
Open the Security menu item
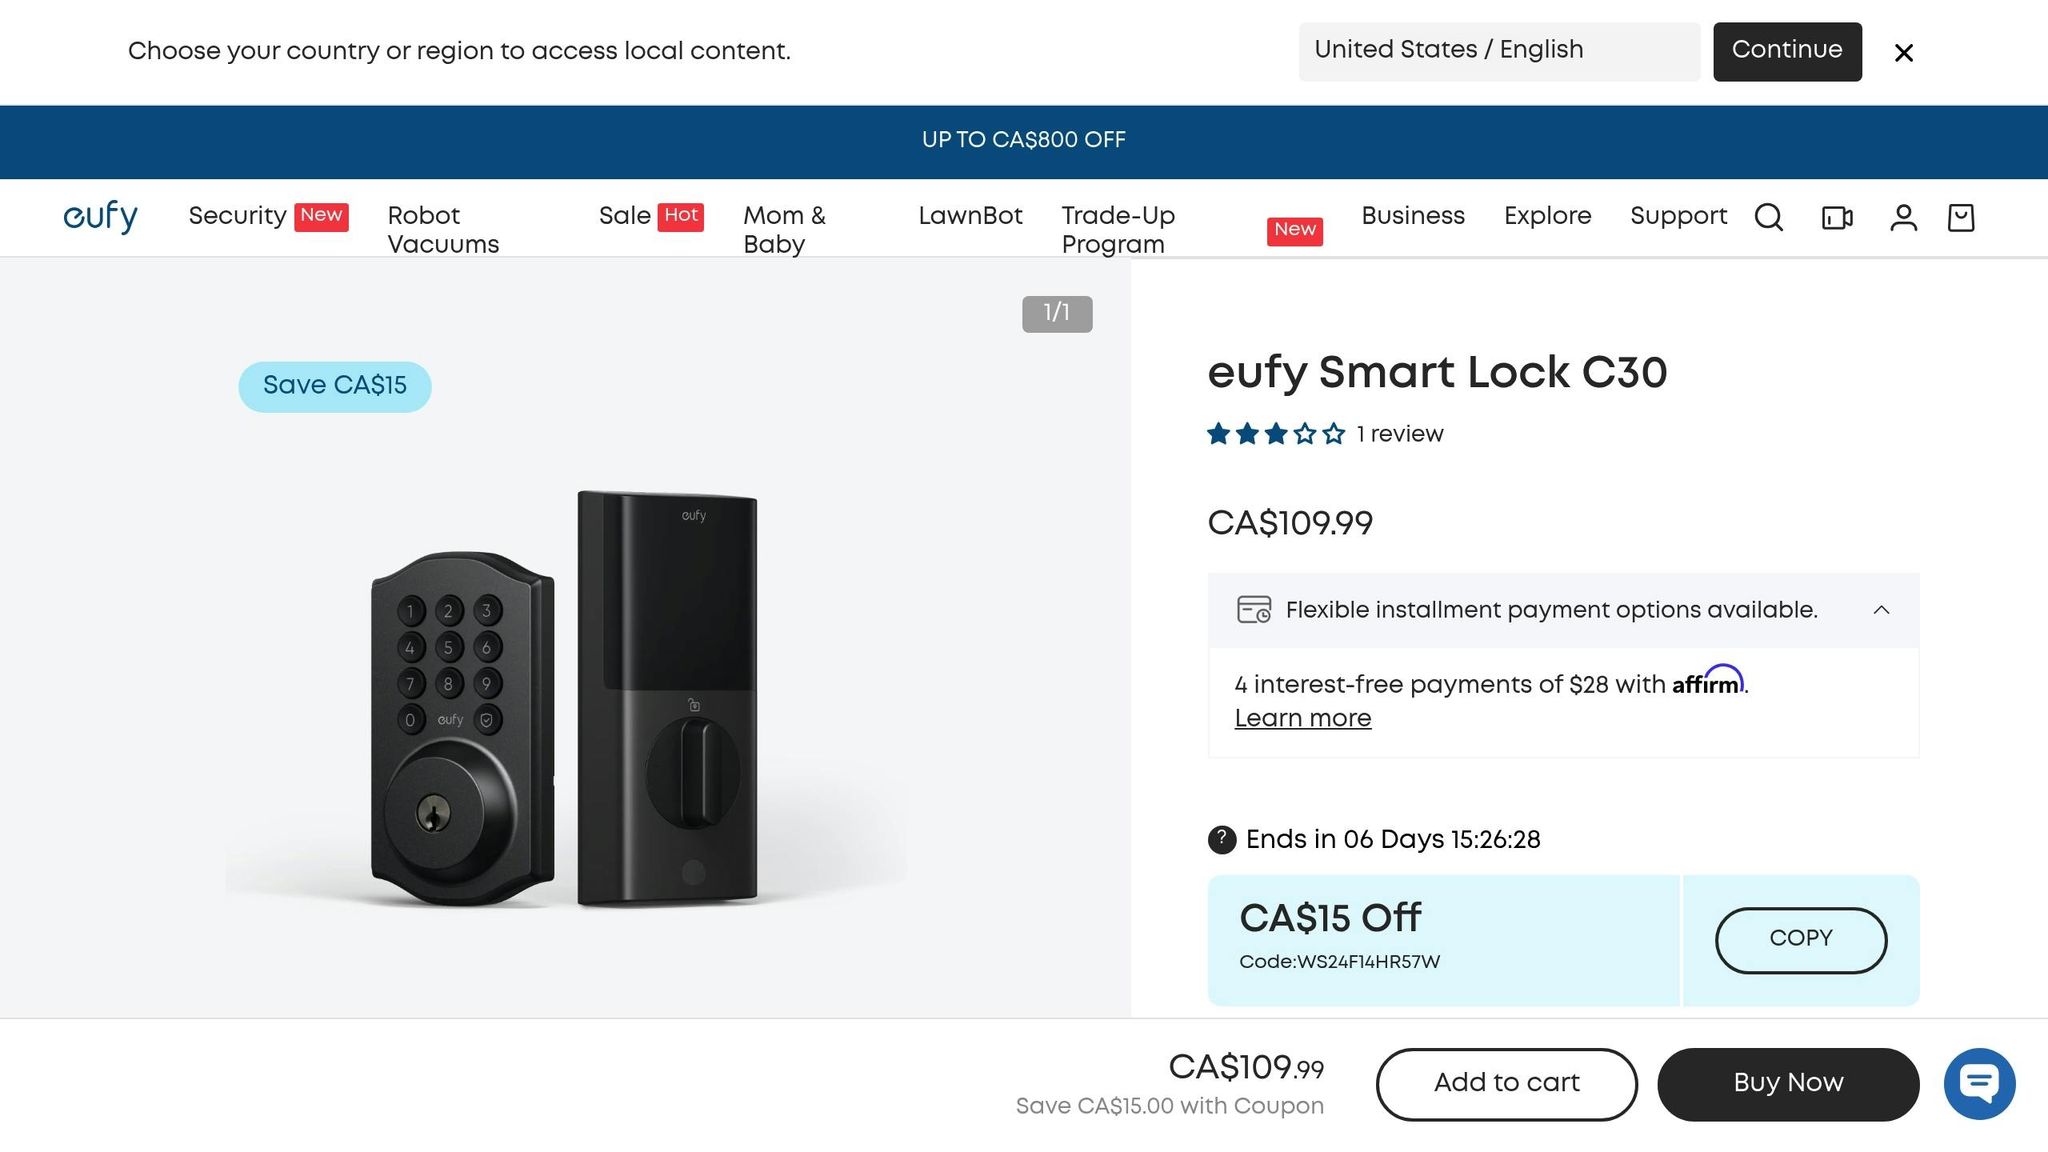238,216
